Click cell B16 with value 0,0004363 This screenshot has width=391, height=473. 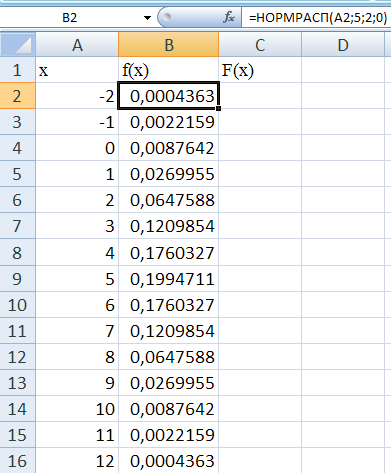[169, 461]
